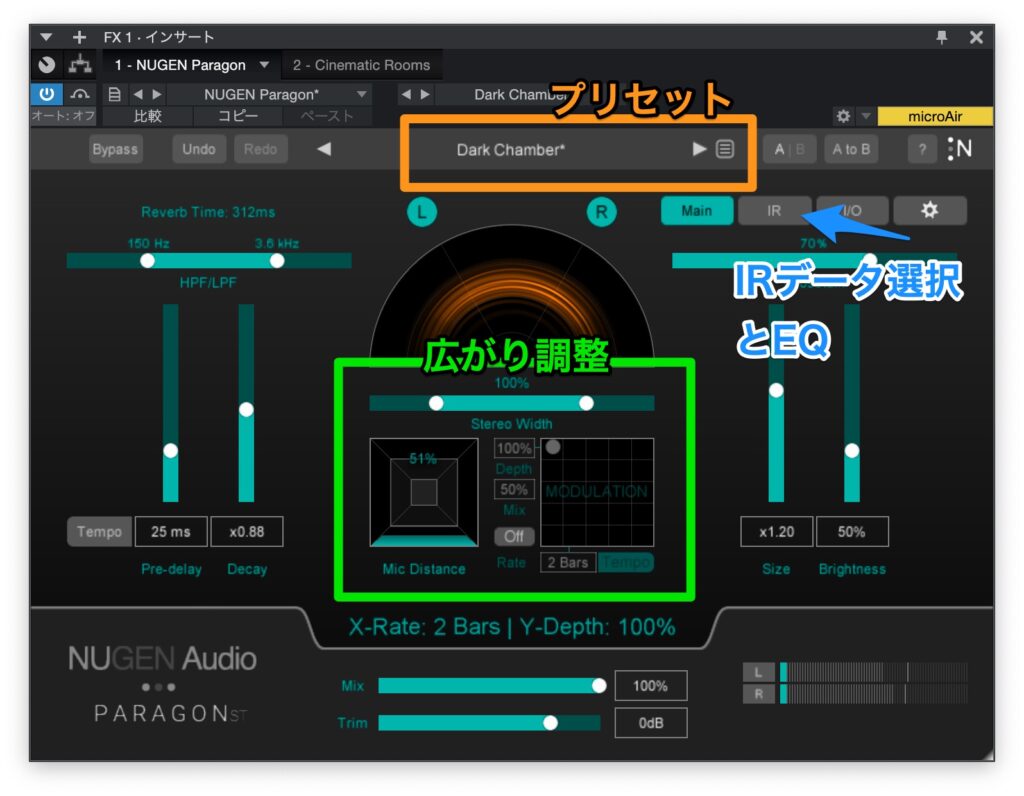Open the preset list menu icon
The width and height of the screenshot is (1024, 796).
[725, 149]
